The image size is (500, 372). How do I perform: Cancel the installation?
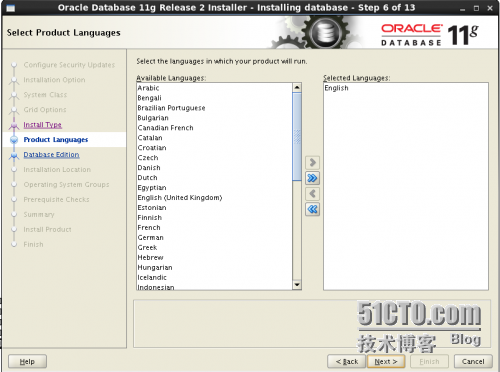(473, 362)
